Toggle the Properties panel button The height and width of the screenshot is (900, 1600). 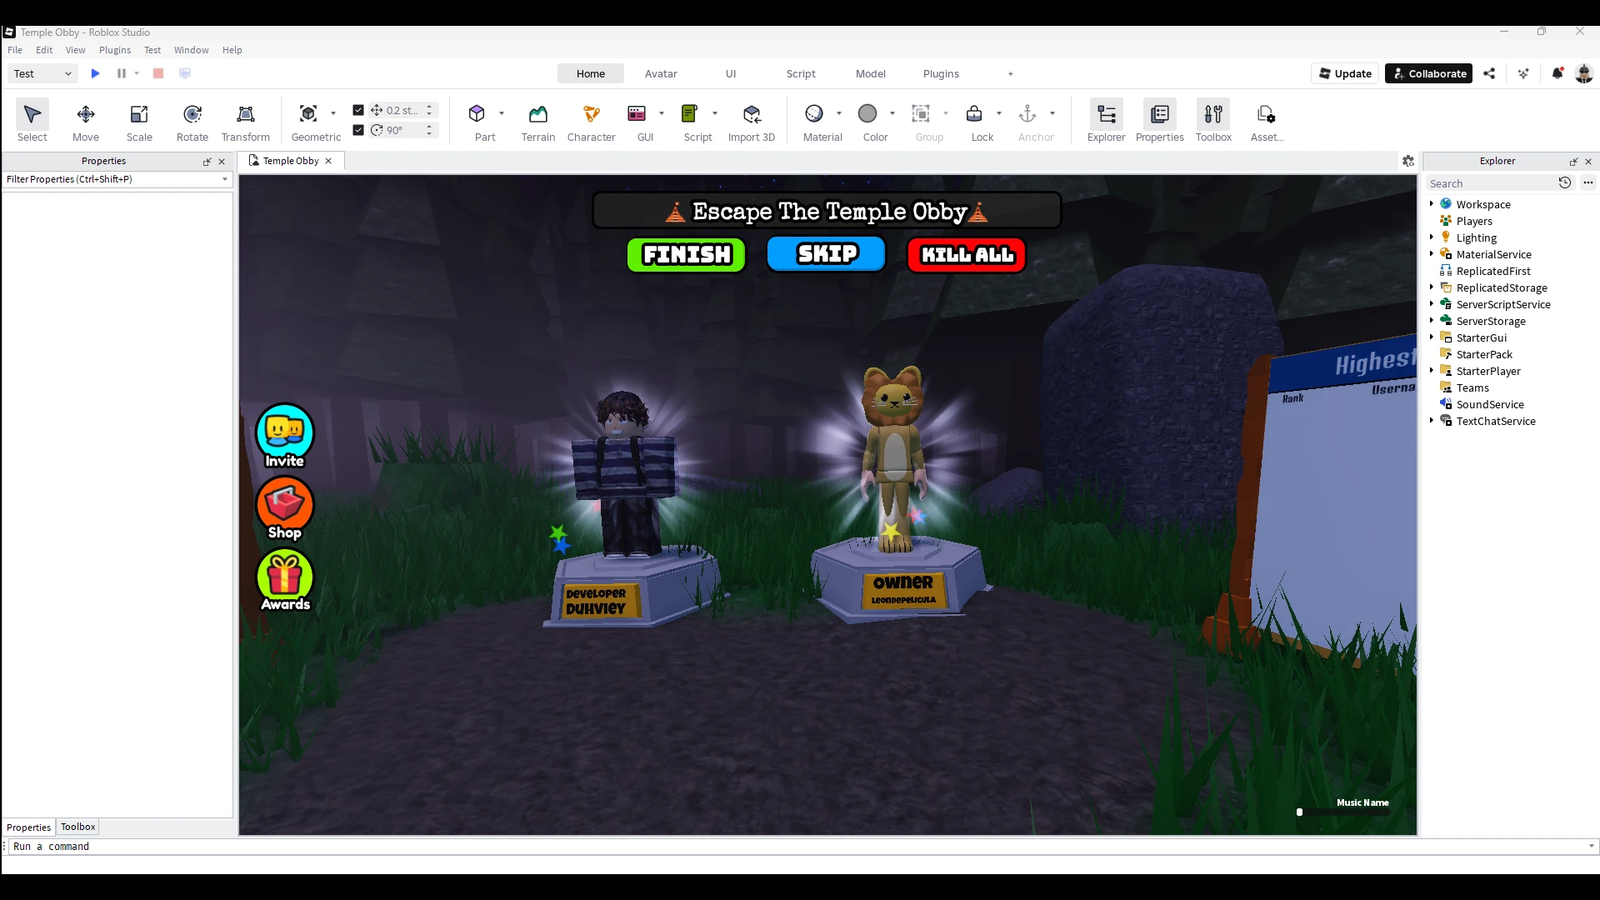point(1160,121)
